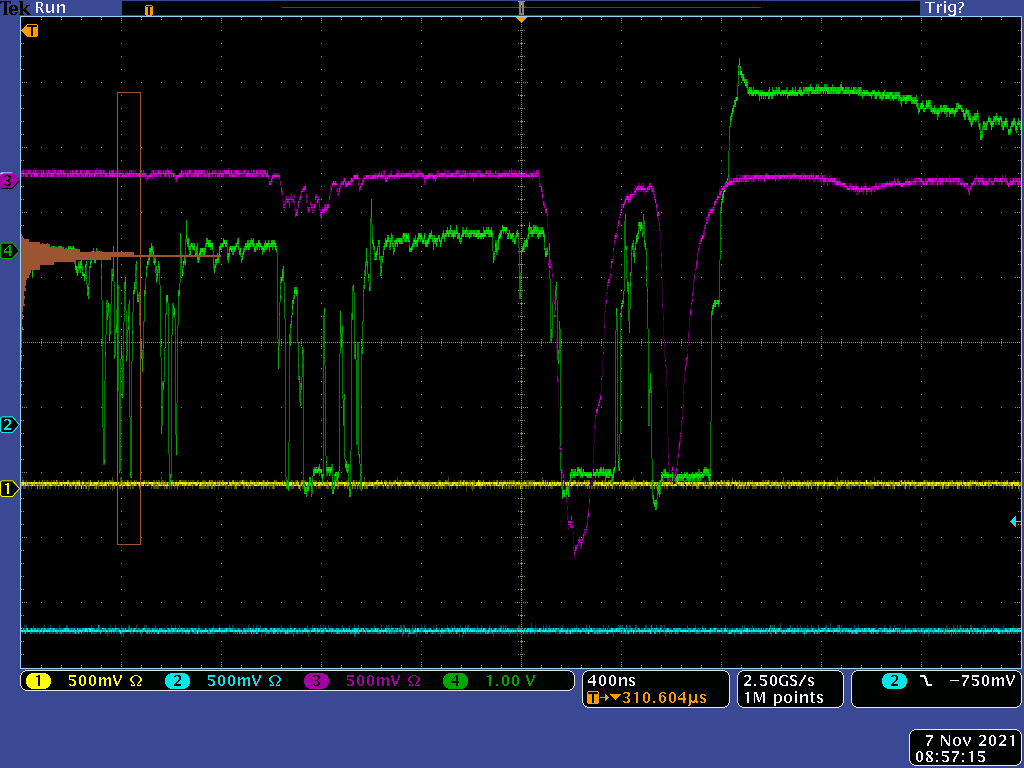Click the Run acquisition status label
The height and width of the screenshot is (768, 1024).
point(50,8)
